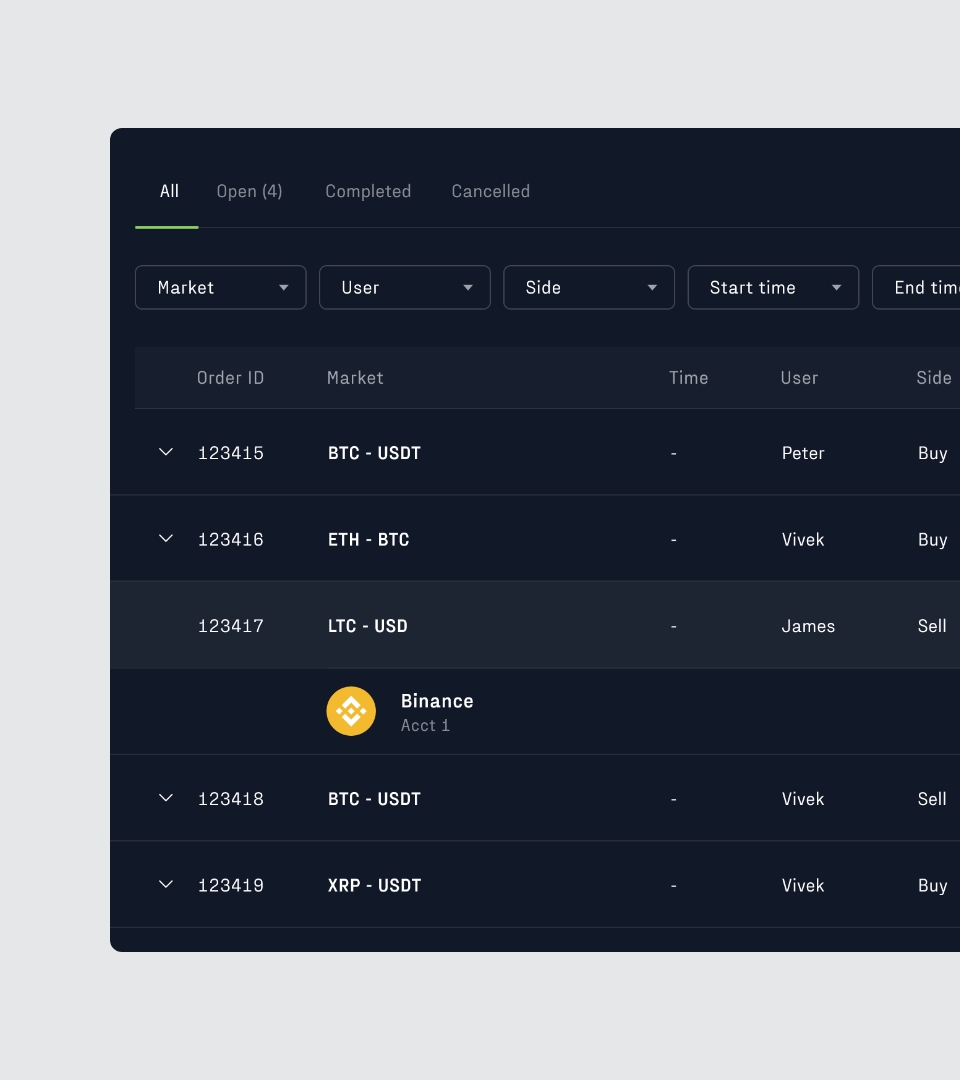Expand order 123416 row chevron
Image resolution: width=960 pixels, height=1080 pixels.
(x=166, y=539)
